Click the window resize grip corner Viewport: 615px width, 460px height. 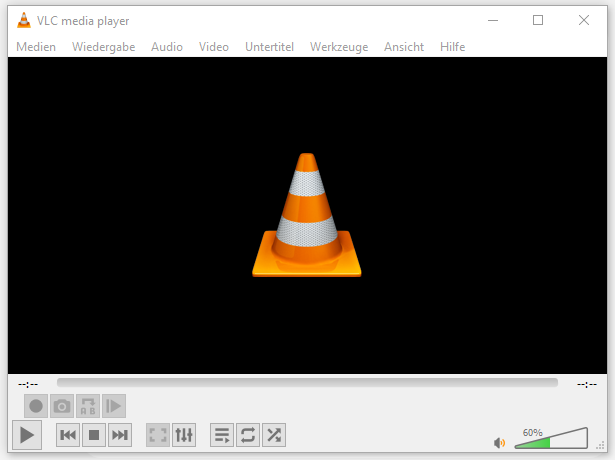tap(600, 445)
